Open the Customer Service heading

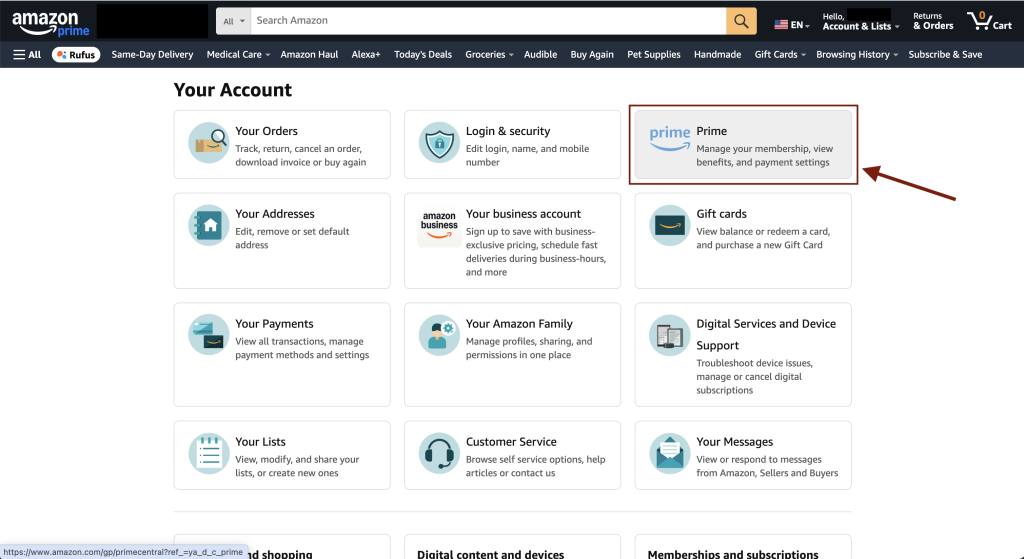[x=511, y=442]
